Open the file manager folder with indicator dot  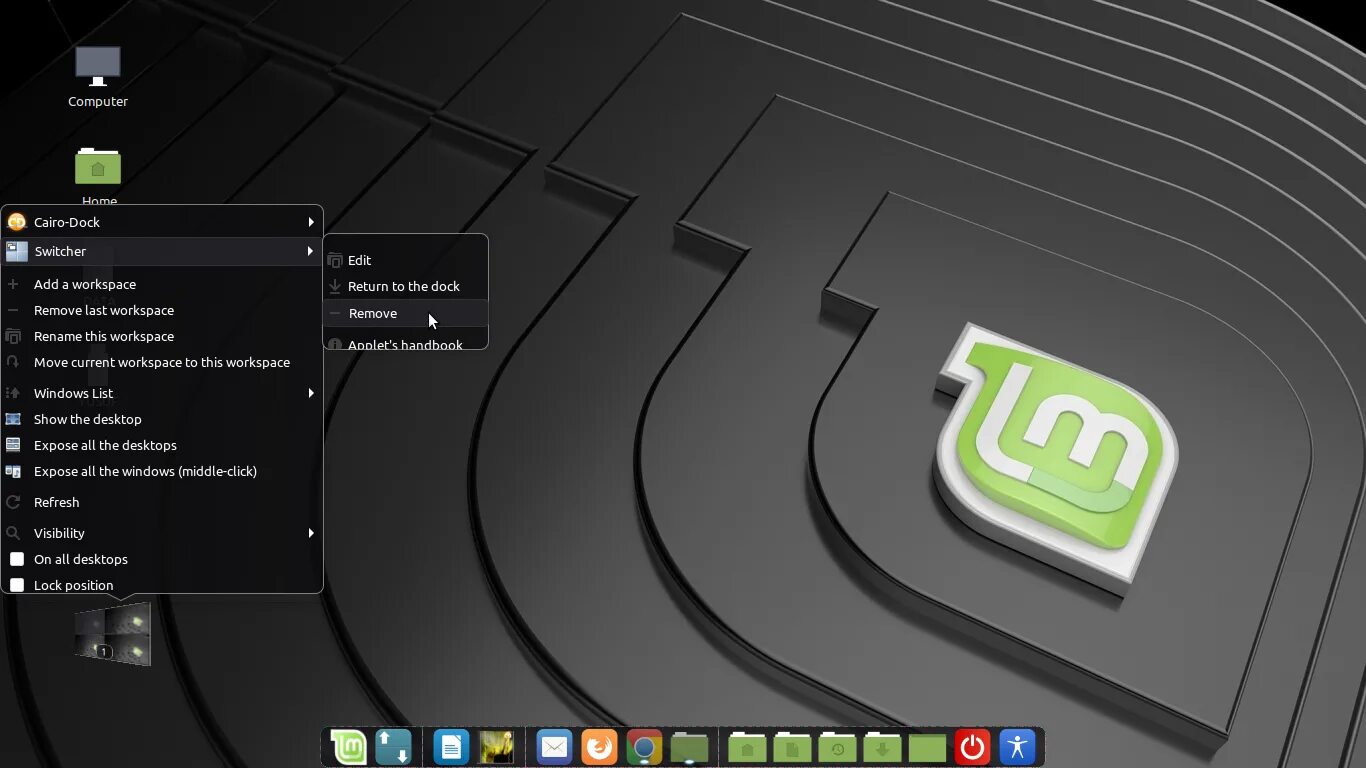689,747
